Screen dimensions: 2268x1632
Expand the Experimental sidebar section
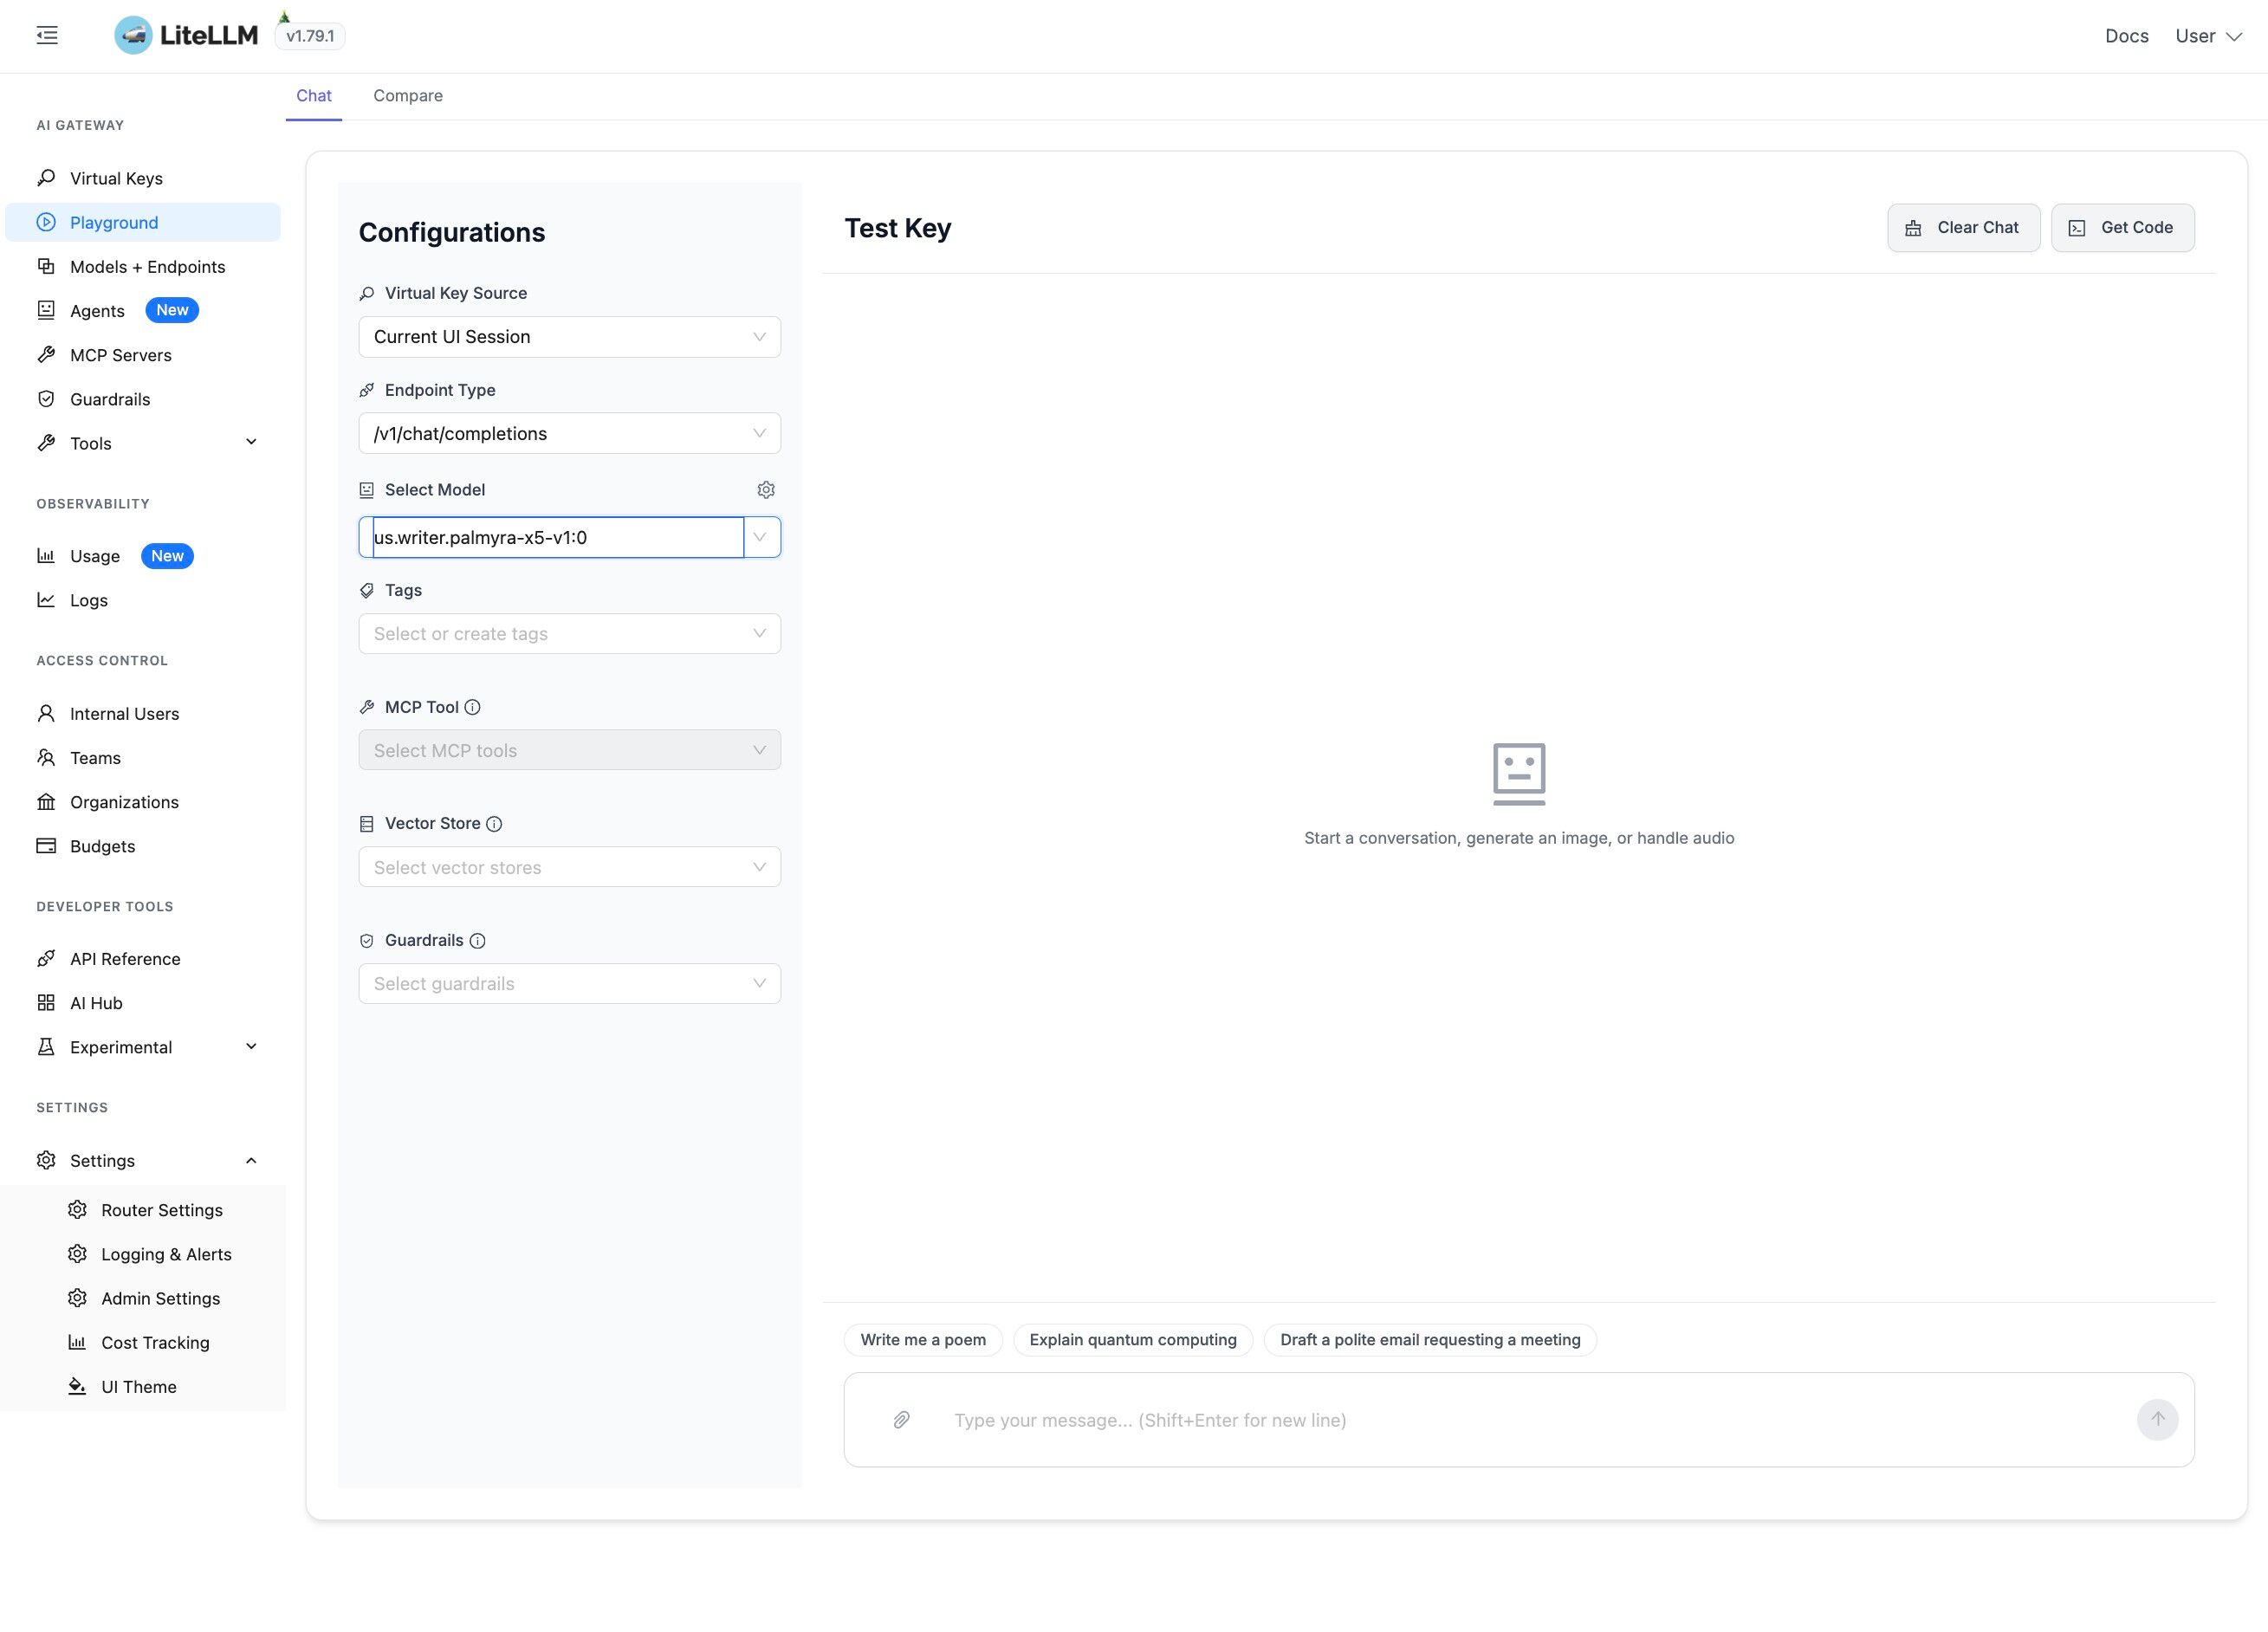pyautogui.click(x=251, y=1047)
